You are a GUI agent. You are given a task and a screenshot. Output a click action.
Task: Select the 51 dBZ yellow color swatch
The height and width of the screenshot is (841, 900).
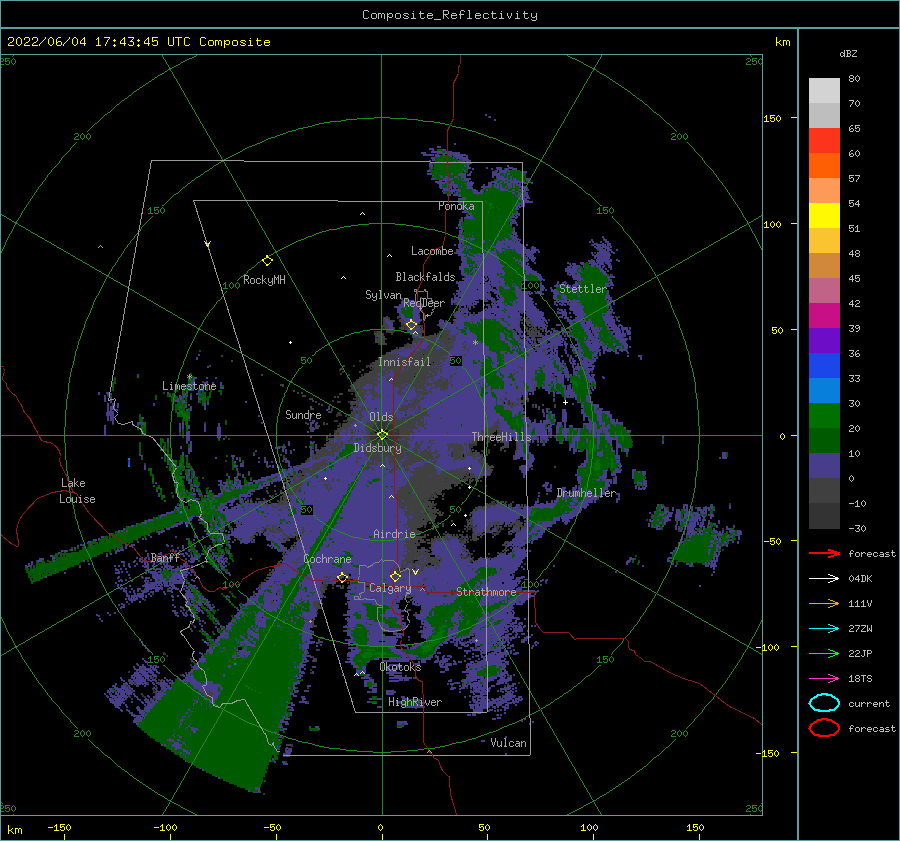click(824, 216)
